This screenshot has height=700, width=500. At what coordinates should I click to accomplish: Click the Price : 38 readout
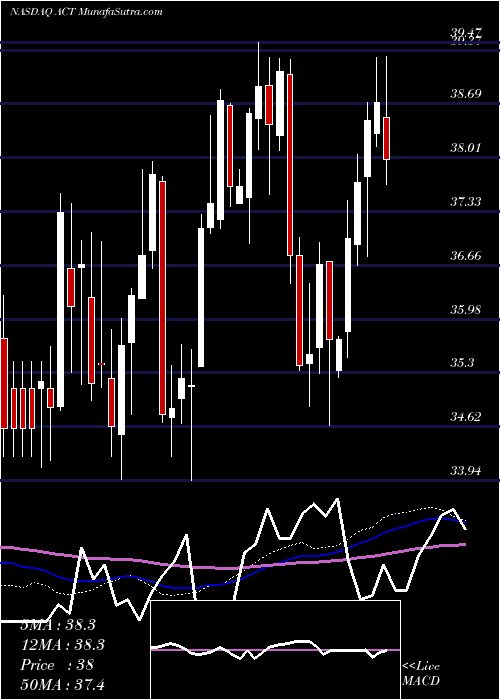(x=57, y=665)
